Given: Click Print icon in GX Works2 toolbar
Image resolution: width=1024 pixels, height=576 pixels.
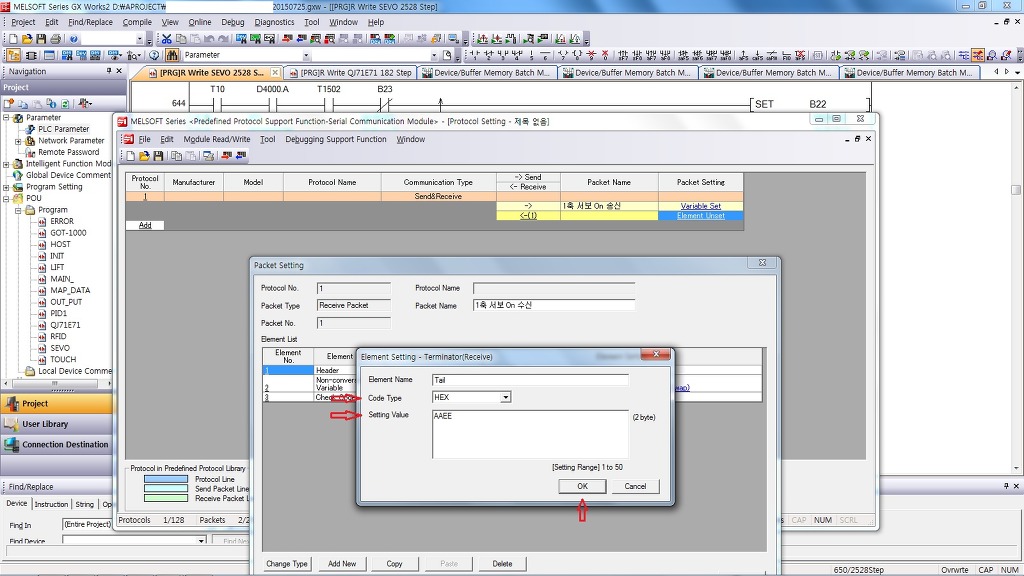Looking at the screenshot, I should click(x=55, y=39).
